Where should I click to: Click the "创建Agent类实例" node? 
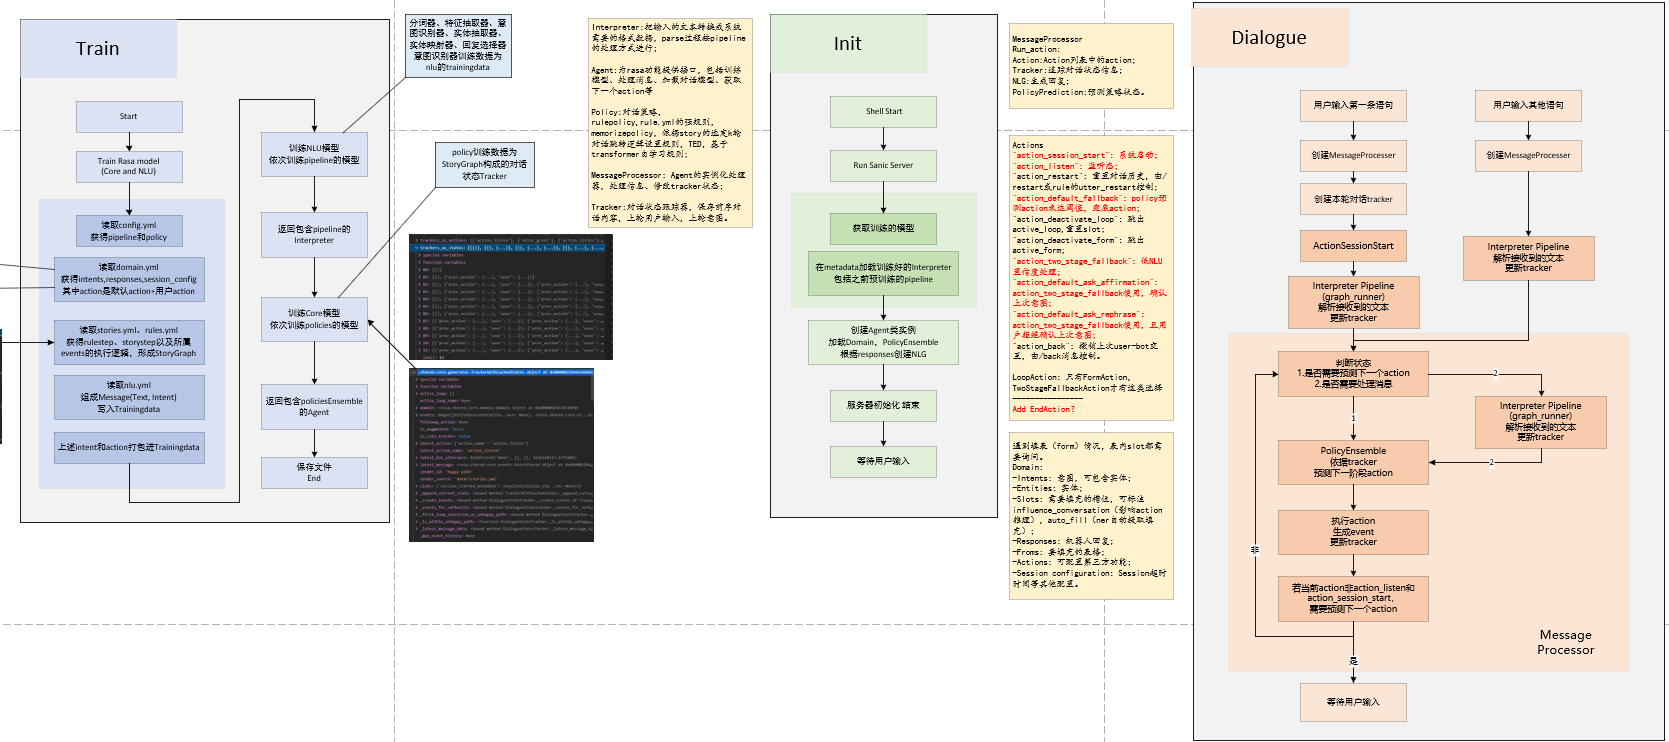tap(884, 342)
